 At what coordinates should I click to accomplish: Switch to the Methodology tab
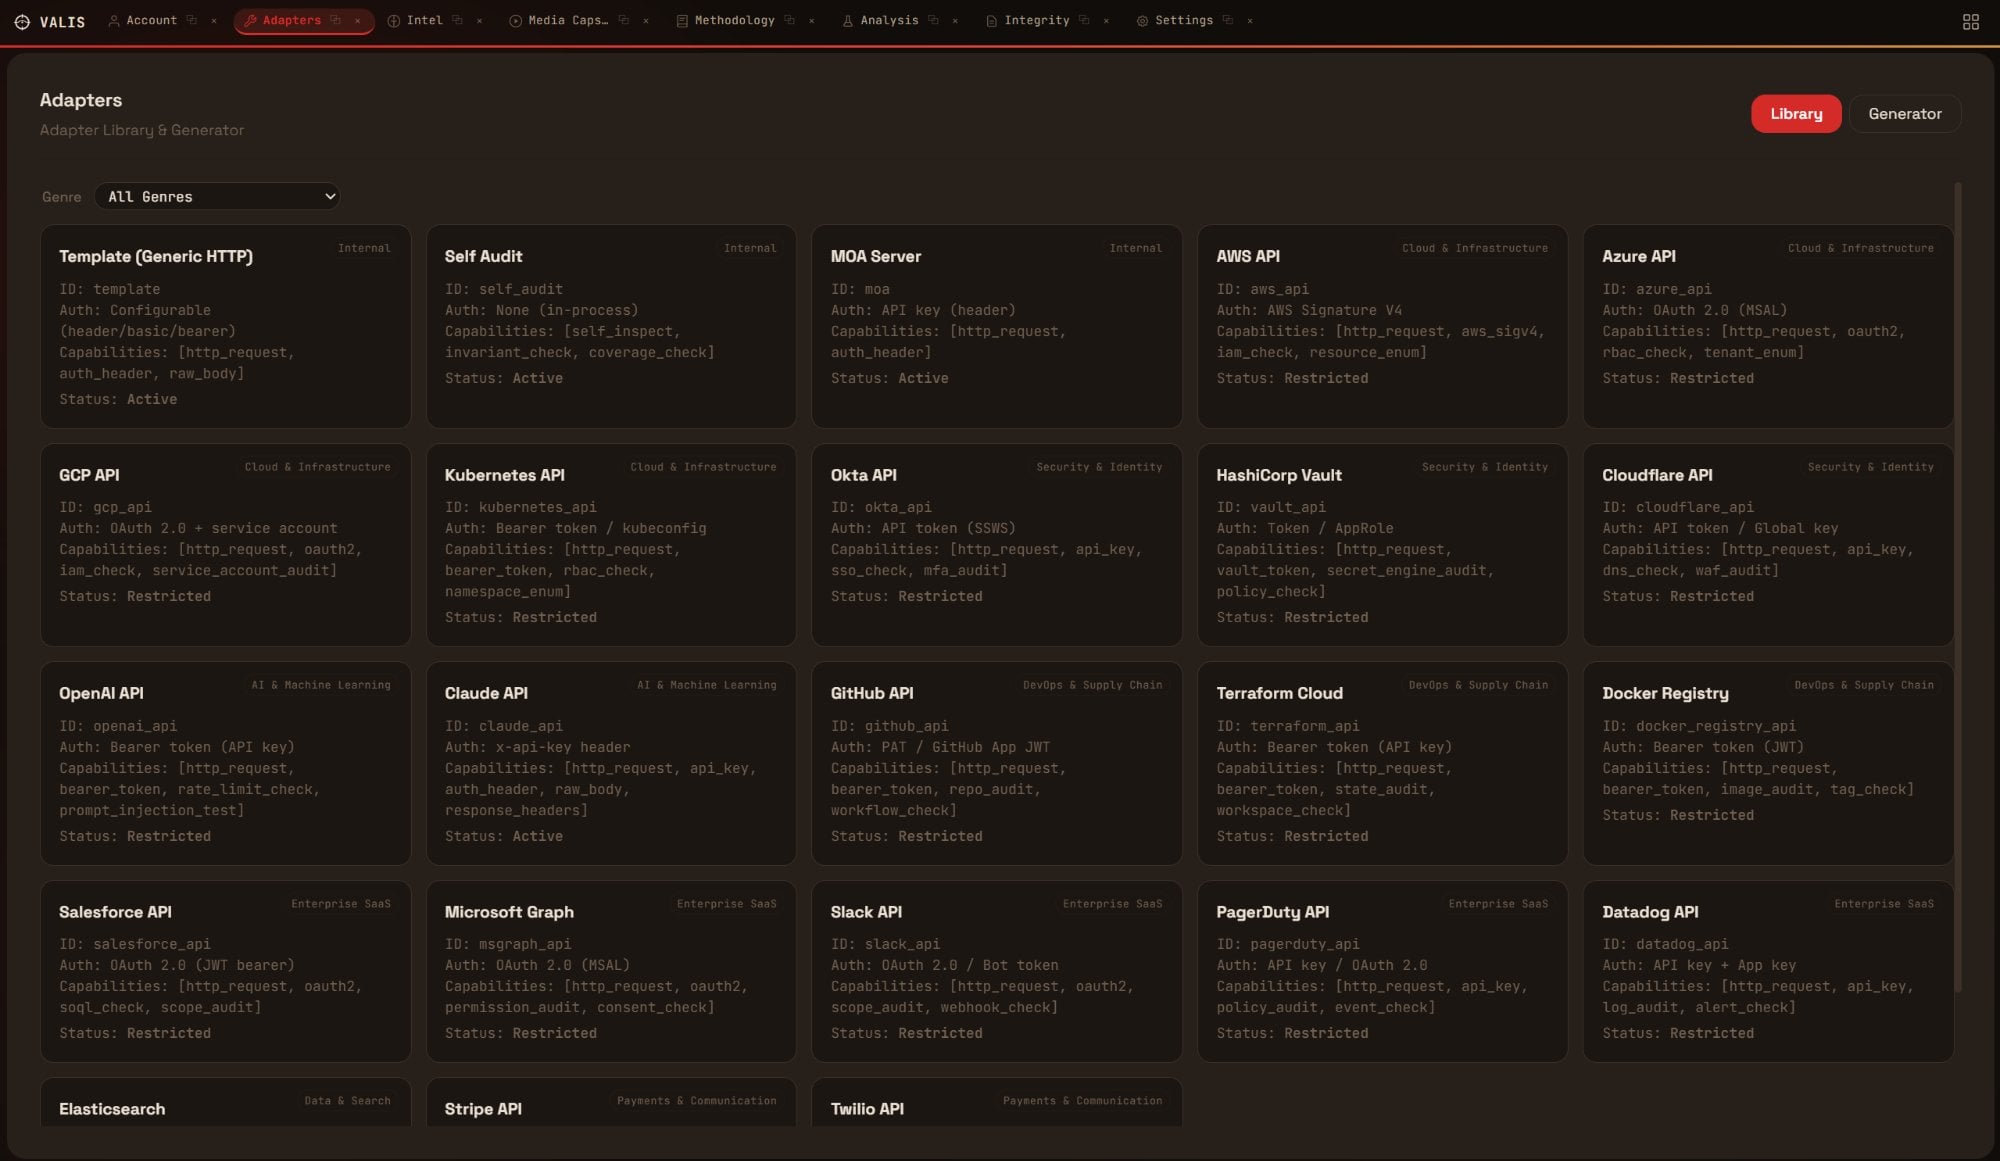[x=734, y=20]
